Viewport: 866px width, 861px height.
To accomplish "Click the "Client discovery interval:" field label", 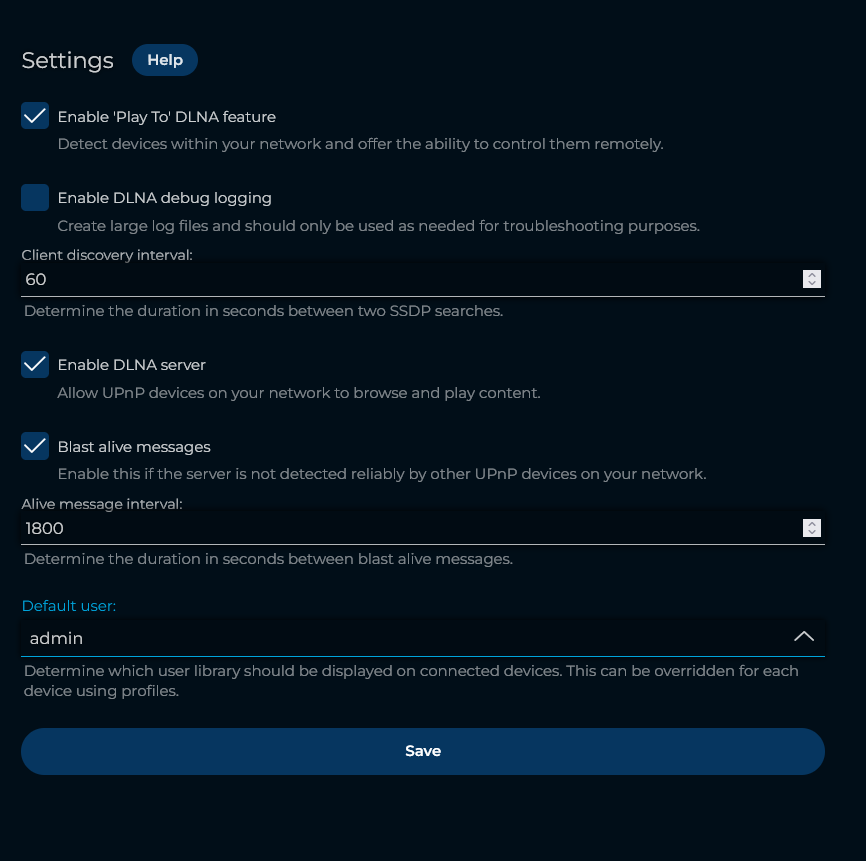I will [x=107, y=255].
